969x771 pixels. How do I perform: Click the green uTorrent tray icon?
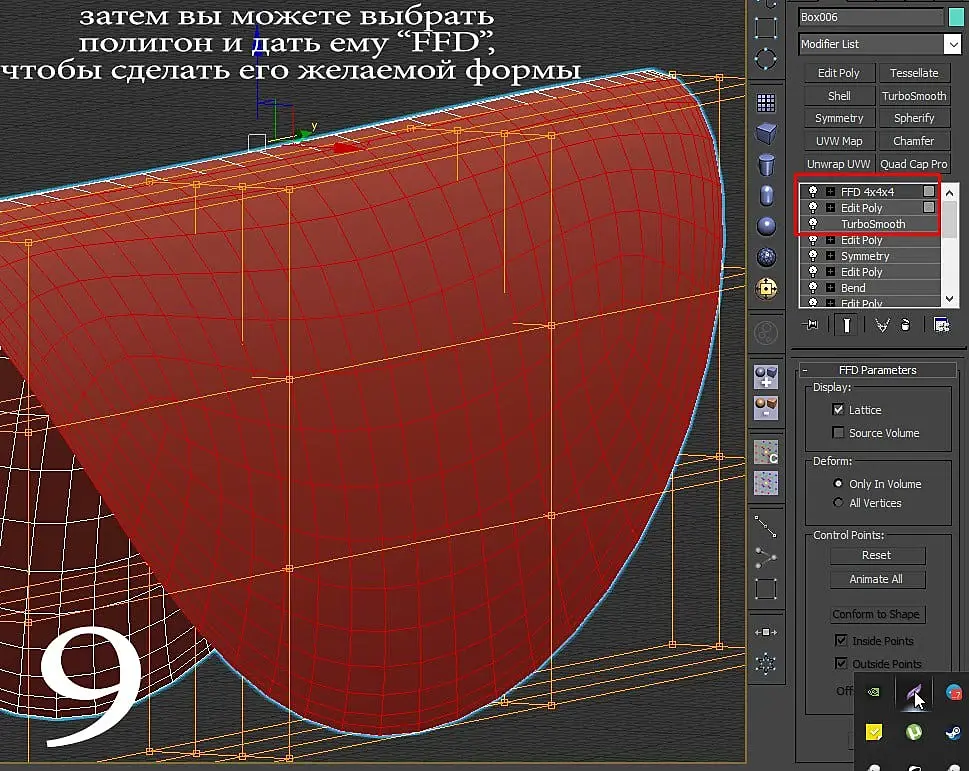point(913,733)
